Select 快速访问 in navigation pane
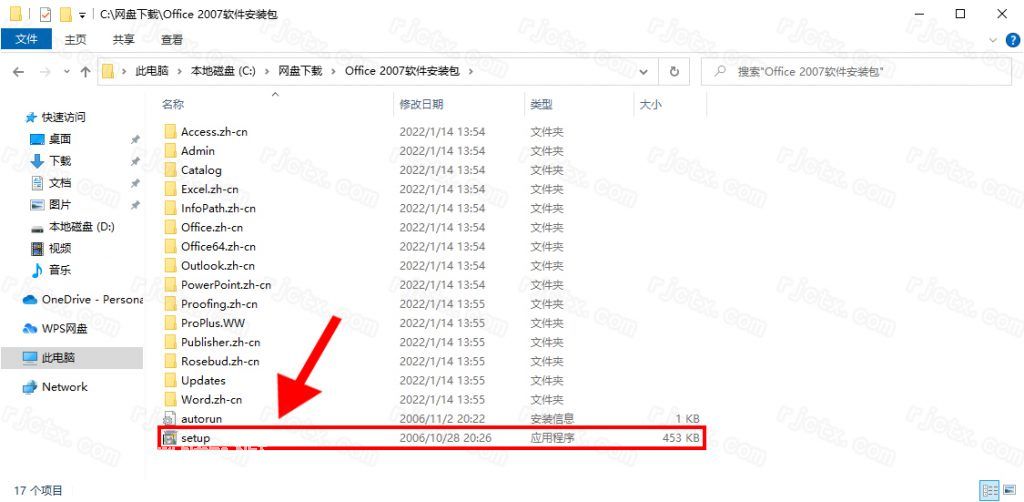The image size is (1024, 502). tap(63, 118)
